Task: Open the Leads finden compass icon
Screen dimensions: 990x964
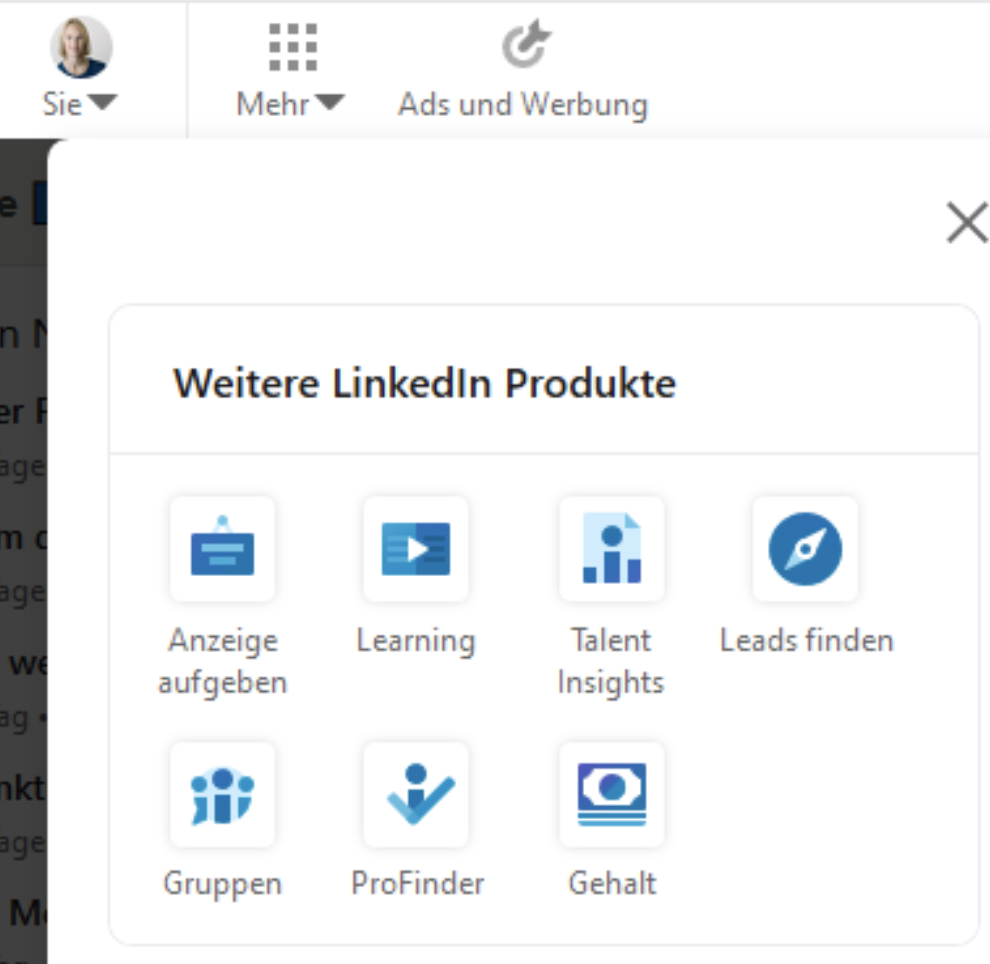Action: point(805,549)
